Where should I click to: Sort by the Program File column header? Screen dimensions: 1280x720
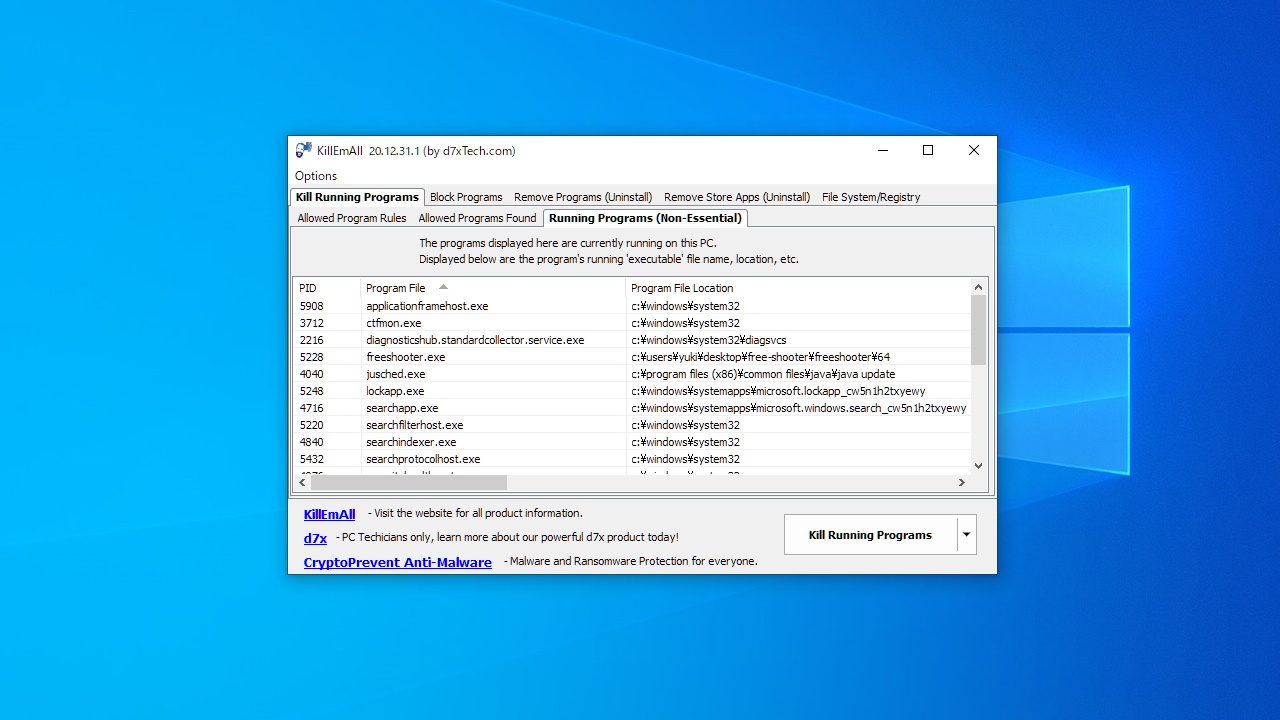[x=493, y=288]
